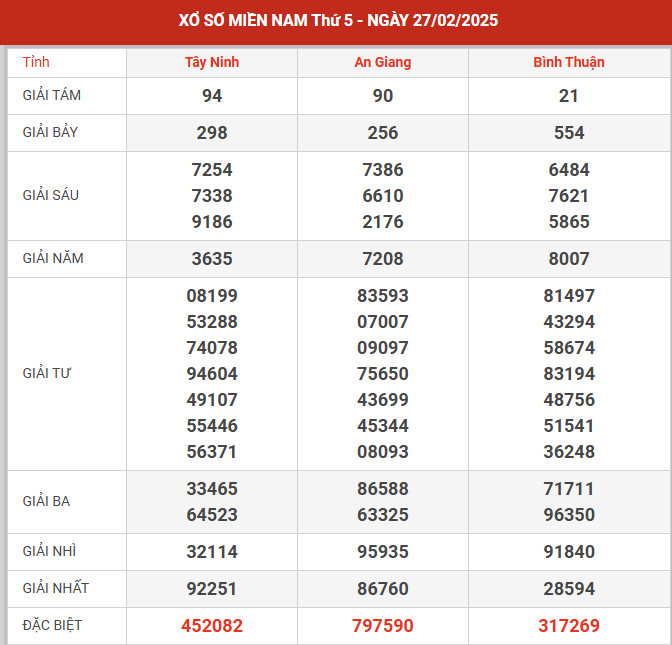The image size is (672, 645).
Task: Click the number 36248 in giải tư
Action: pyautogui.click(x=569, y=452)
